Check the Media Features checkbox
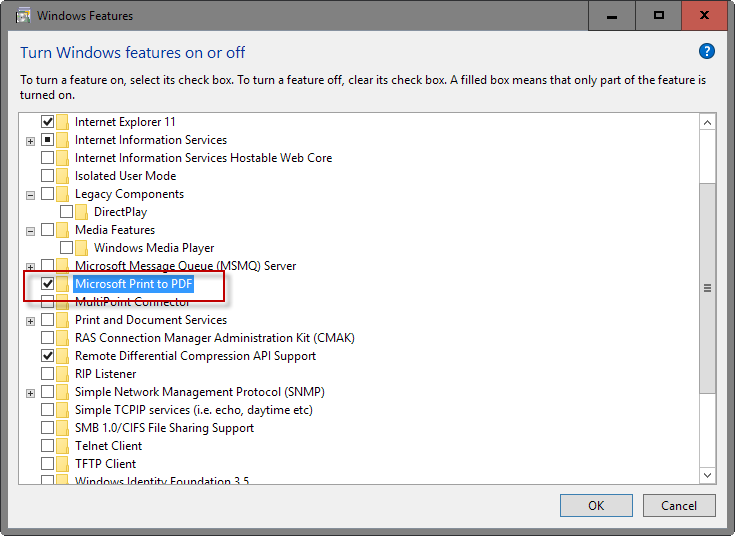Image resolution: width=735 pixels, height=536 pixels. 47,229
